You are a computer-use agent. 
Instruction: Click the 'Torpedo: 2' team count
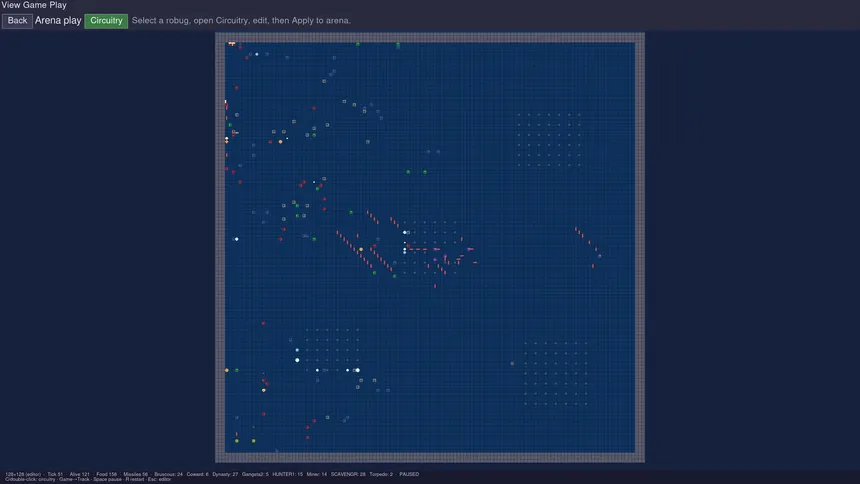click(x=381, y=475)
